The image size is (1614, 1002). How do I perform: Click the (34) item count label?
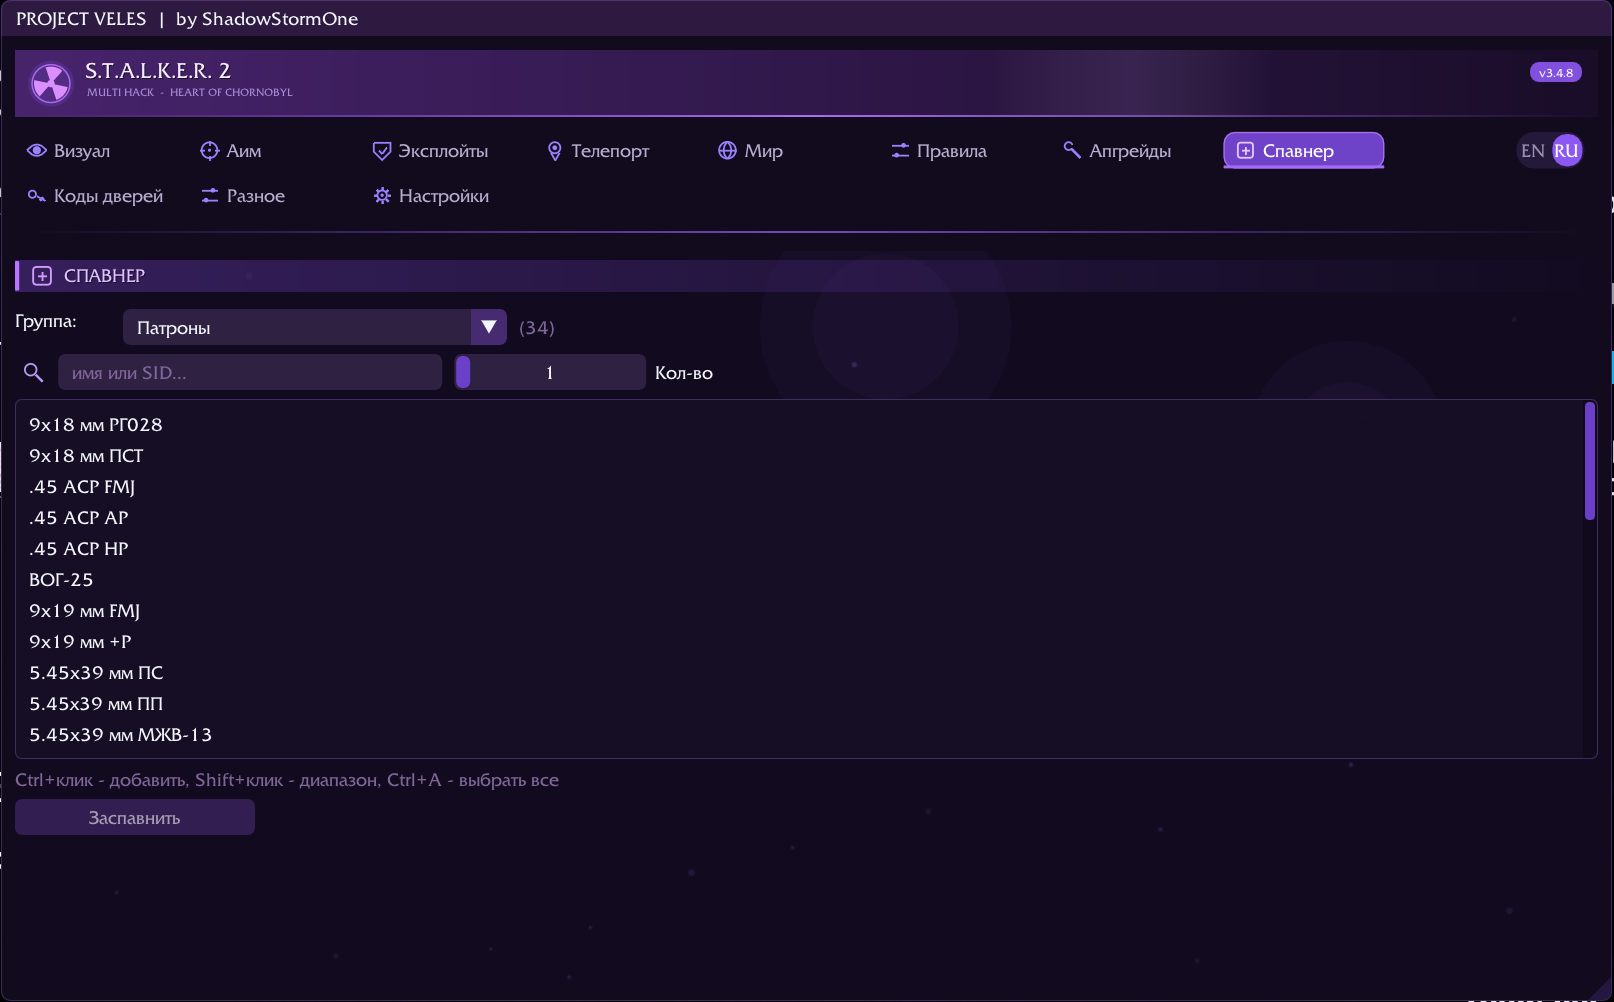[x=537, y=328]
